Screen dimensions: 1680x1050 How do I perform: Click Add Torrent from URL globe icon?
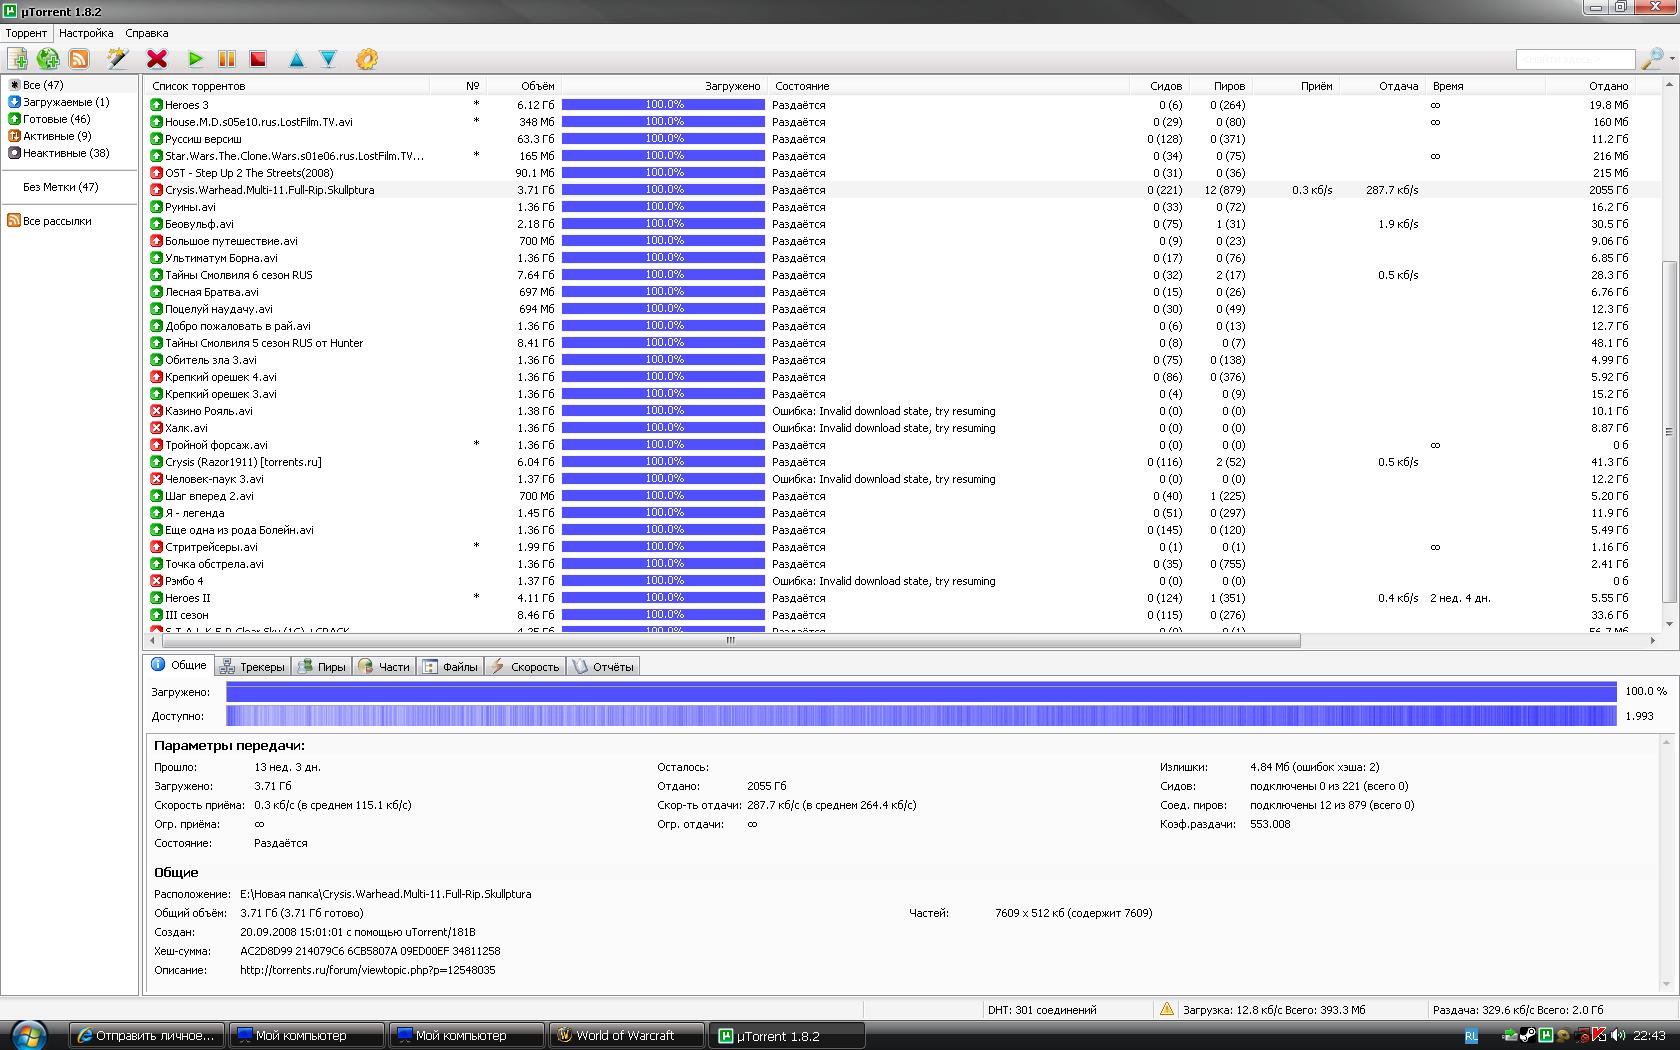48,59
